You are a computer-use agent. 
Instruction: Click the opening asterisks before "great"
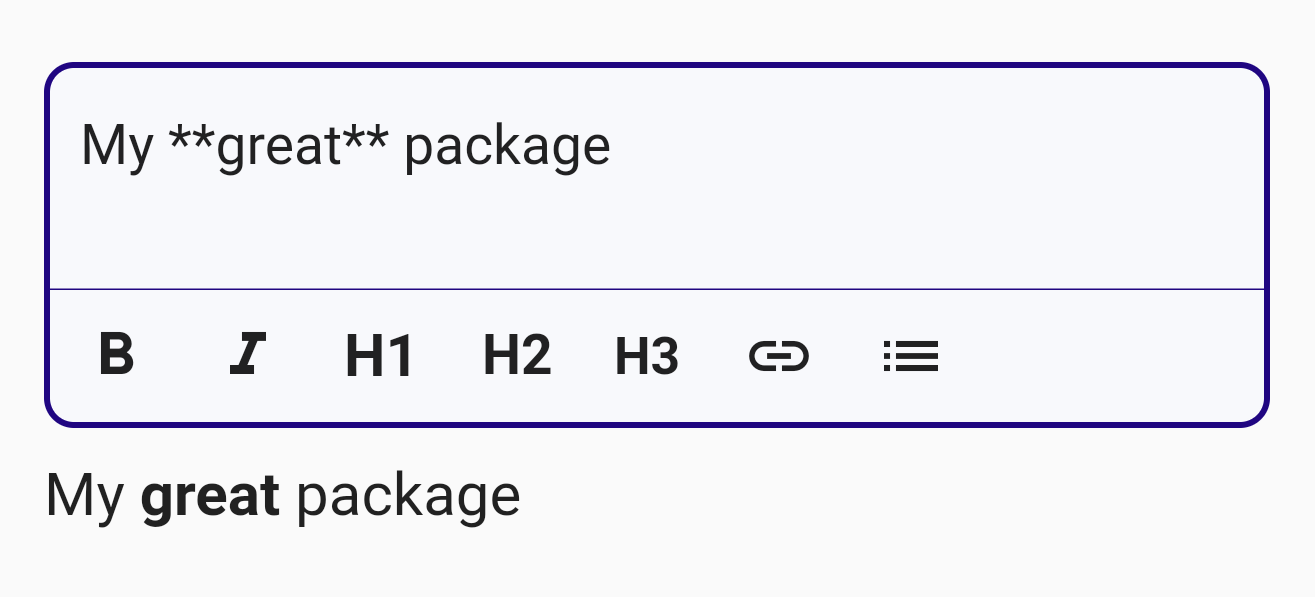pyautogui.click(x=192, y=140)
